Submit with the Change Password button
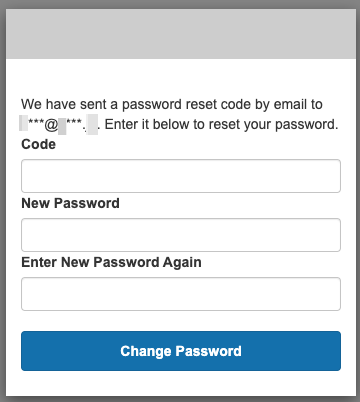360x402 pixels. (x=181, y=351)
